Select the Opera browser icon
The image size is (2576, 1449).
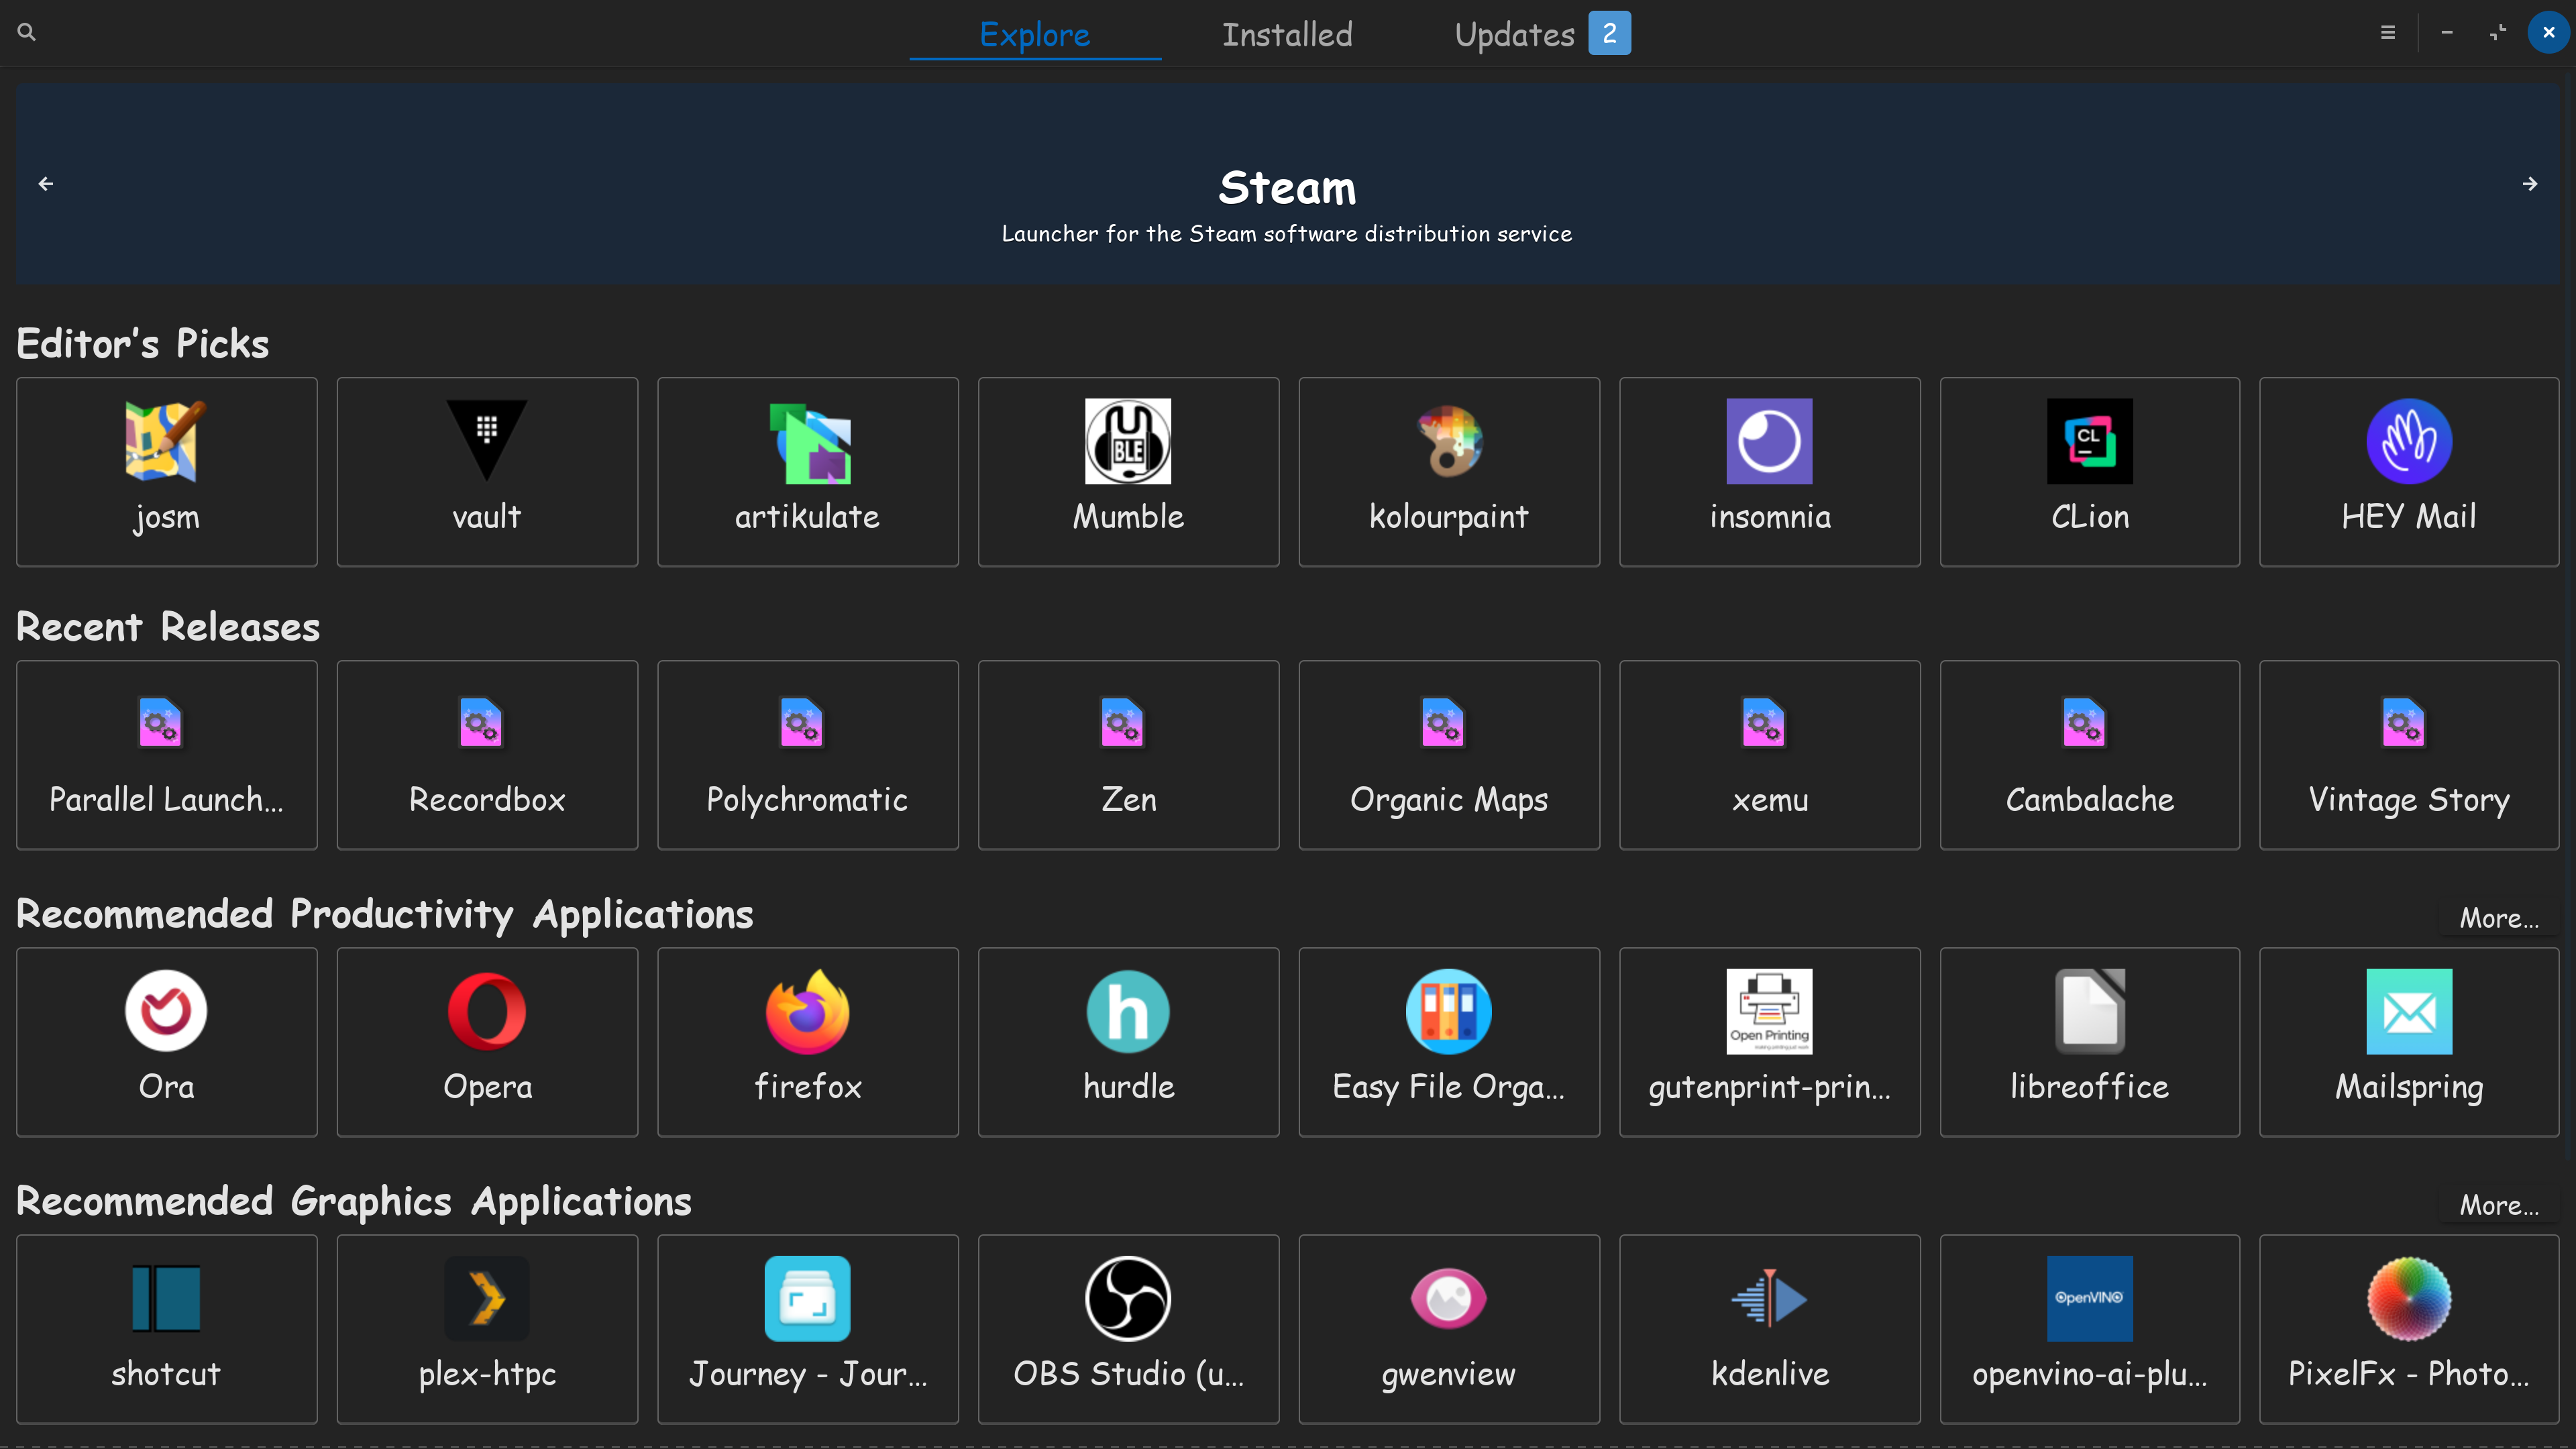[487, 1012]
